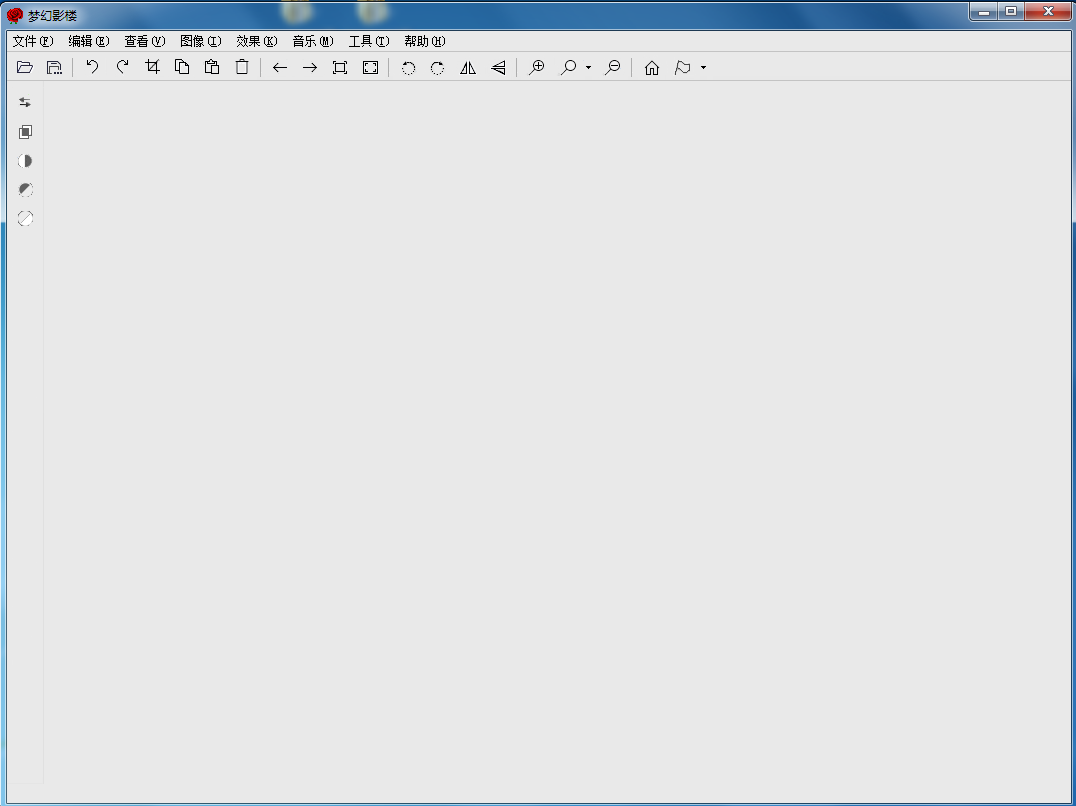The image size is (1076, 806).
Task: Open the 文件(F) menu
Action: [x=32, y=41]
